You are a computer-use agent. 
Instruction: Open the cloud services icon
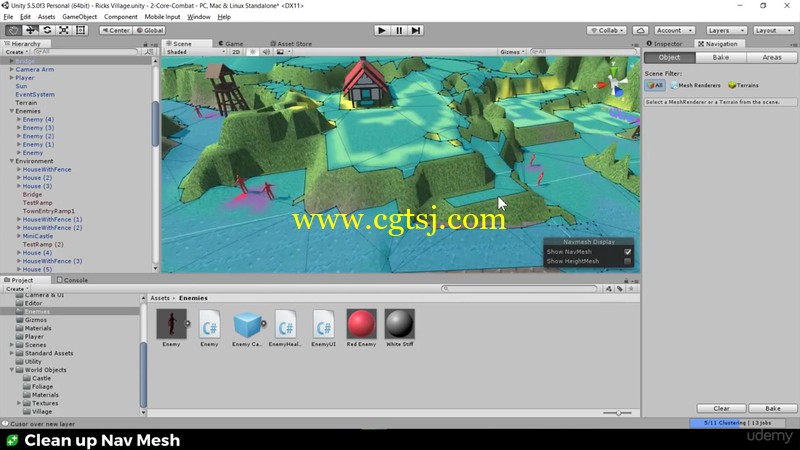coord(640,30)
